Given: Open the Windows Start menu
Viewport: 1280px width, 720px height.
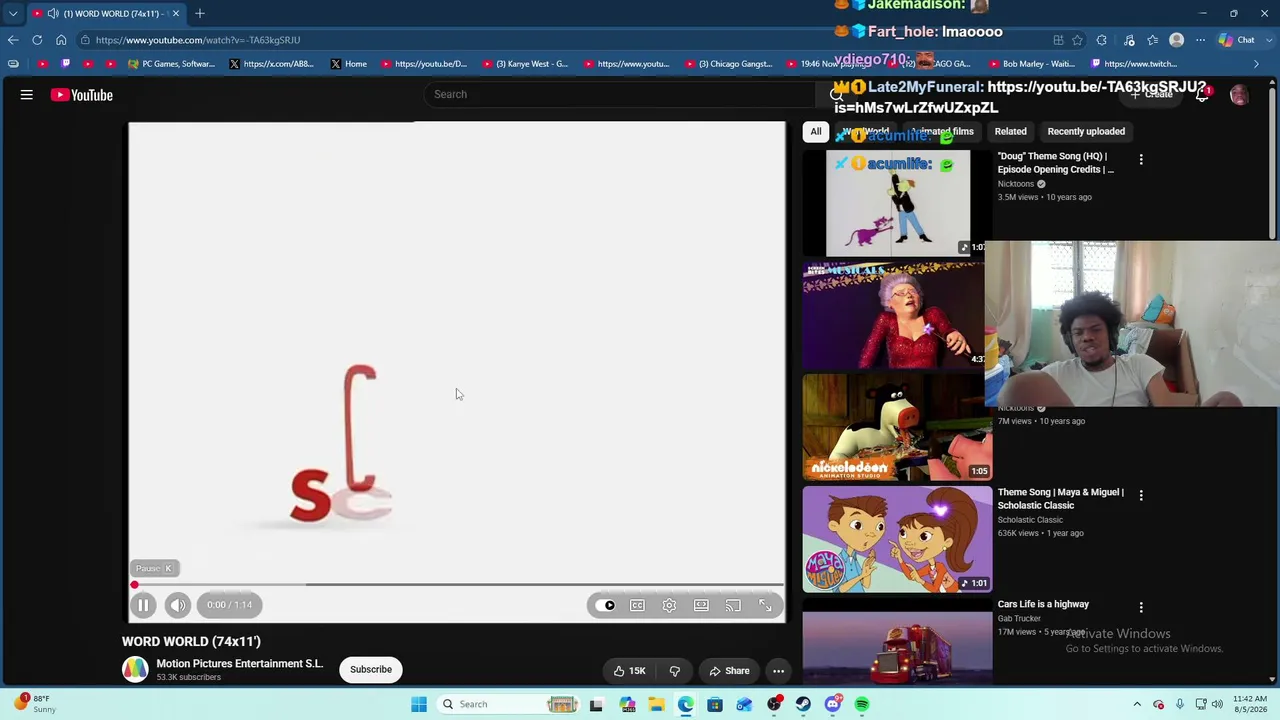Looking at the screenshot, I should click(x=419, y=704).
